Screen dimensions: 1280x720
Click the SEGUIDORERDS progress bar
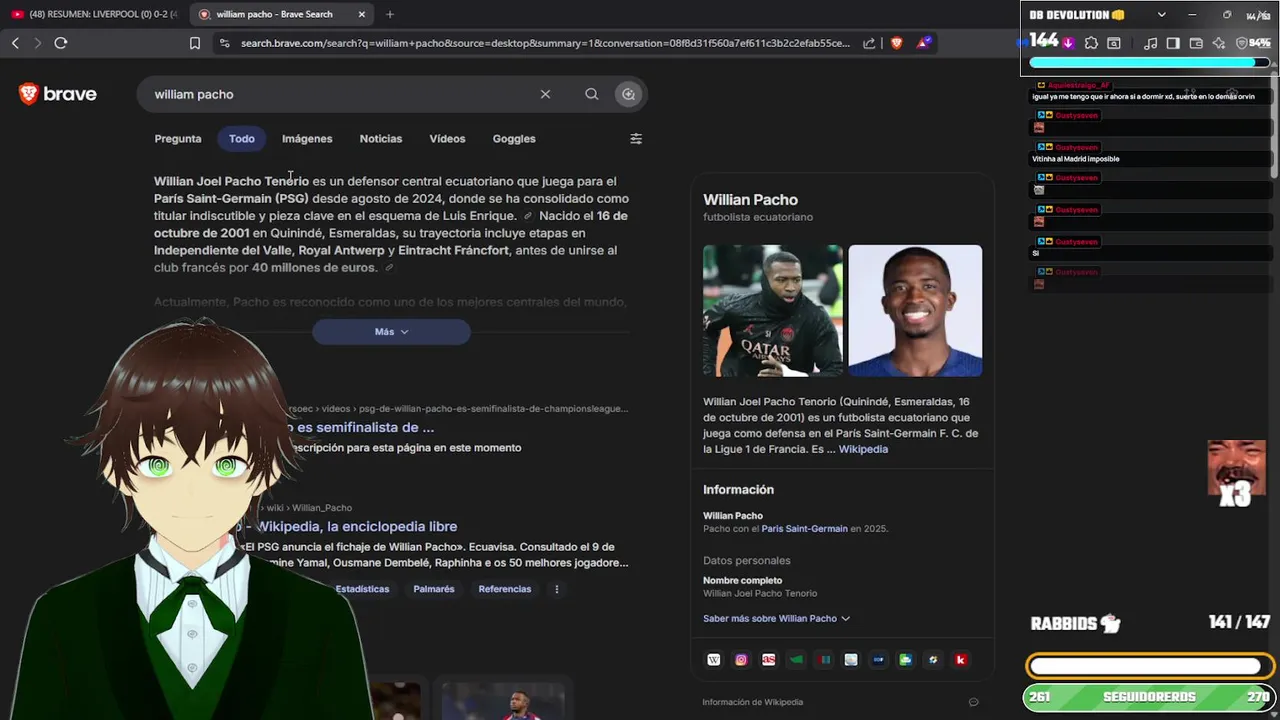[x=1150, y=697]
